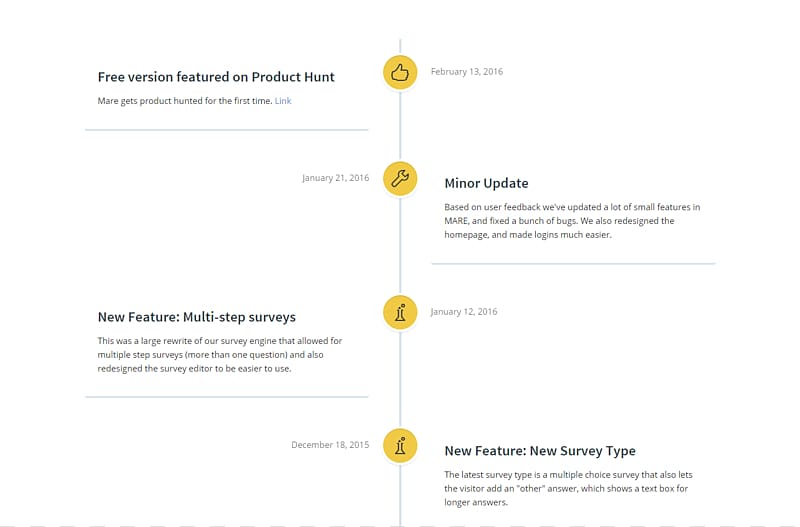
Task: Click the divider line under the Minor Update entry
Action: (x=573, y=264)
